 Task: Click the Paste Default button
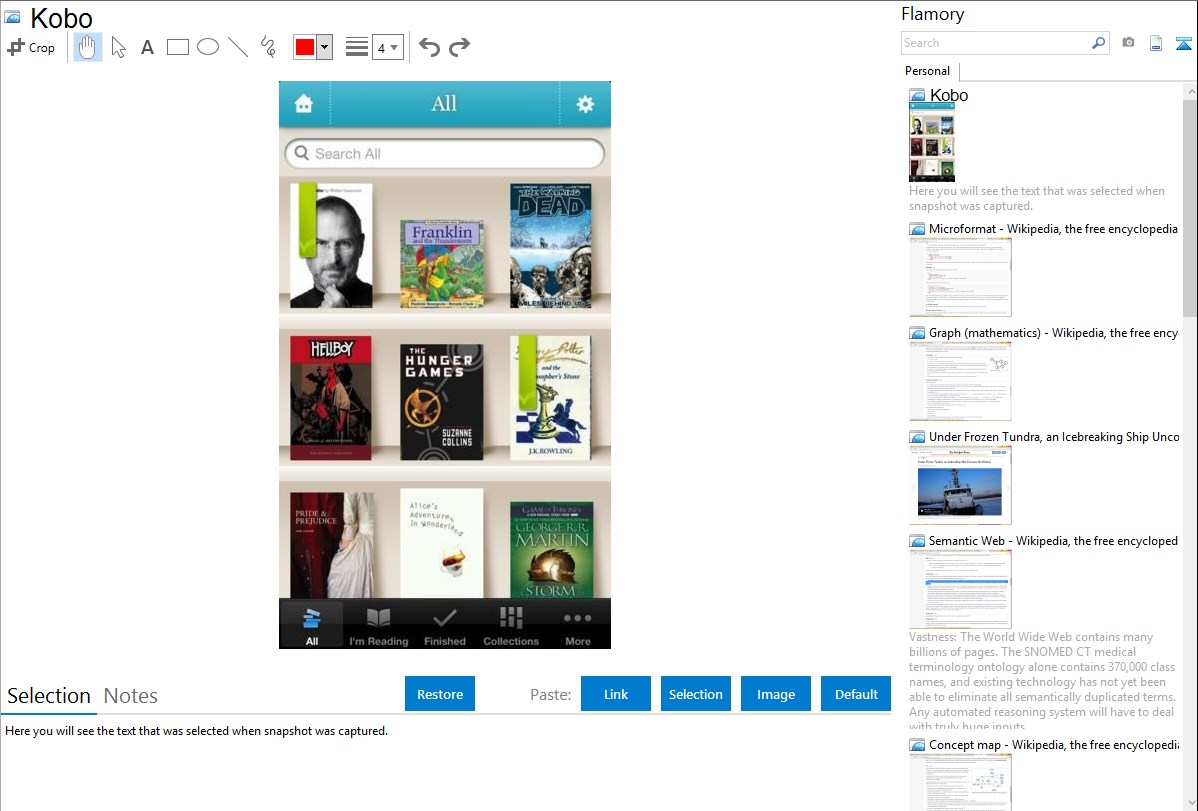click(x=856, y=694)
